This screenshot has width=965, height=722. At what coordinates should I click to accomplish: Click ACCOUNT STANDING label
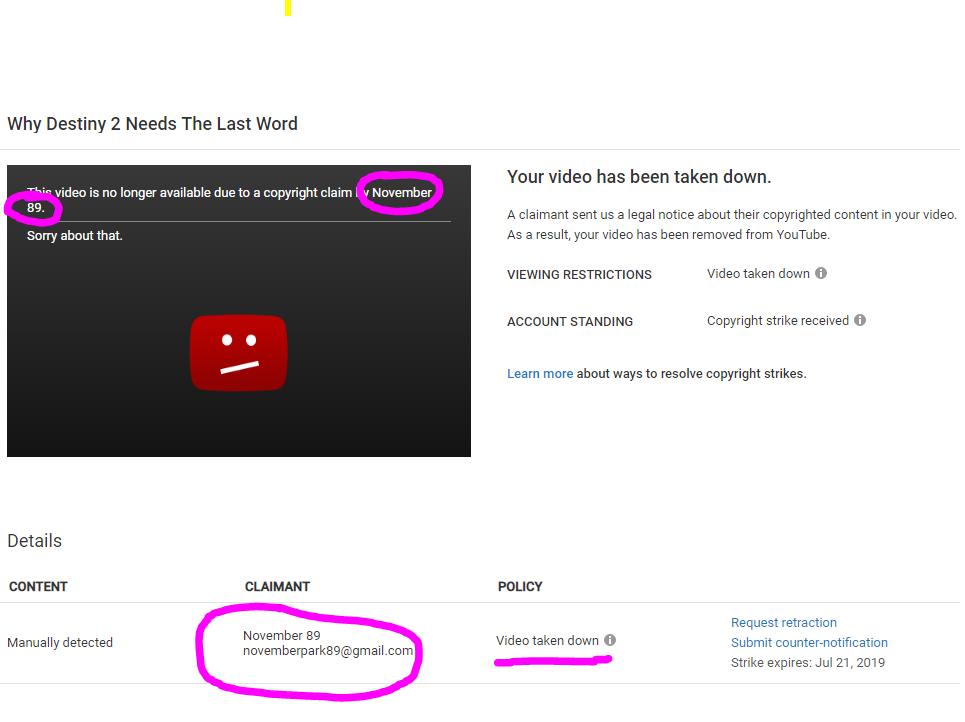570,321
